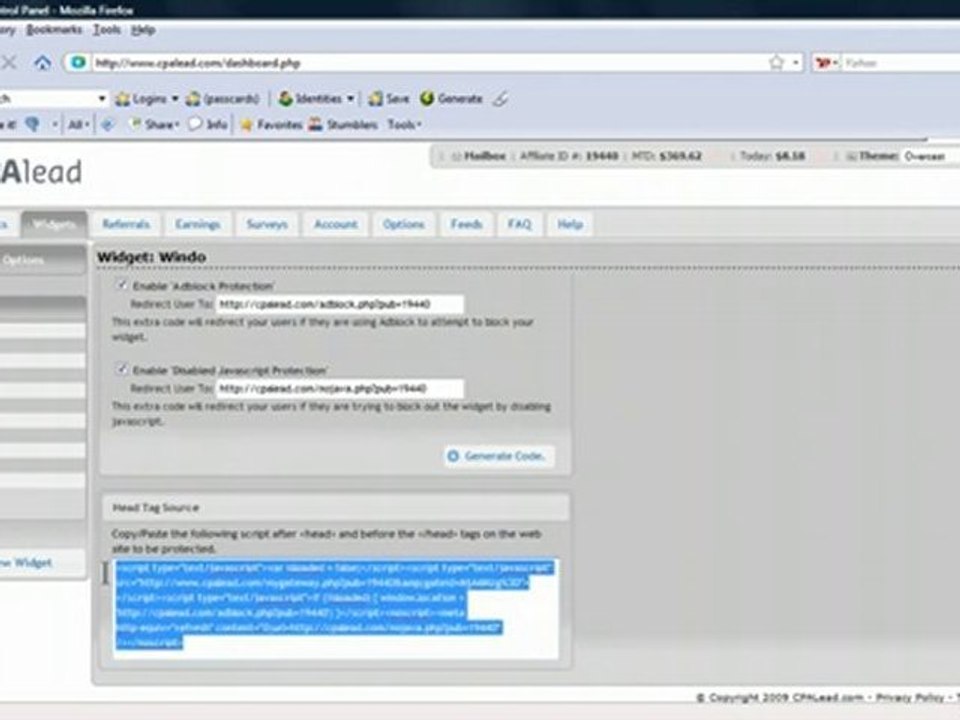Click the Generate Code button

500,456
